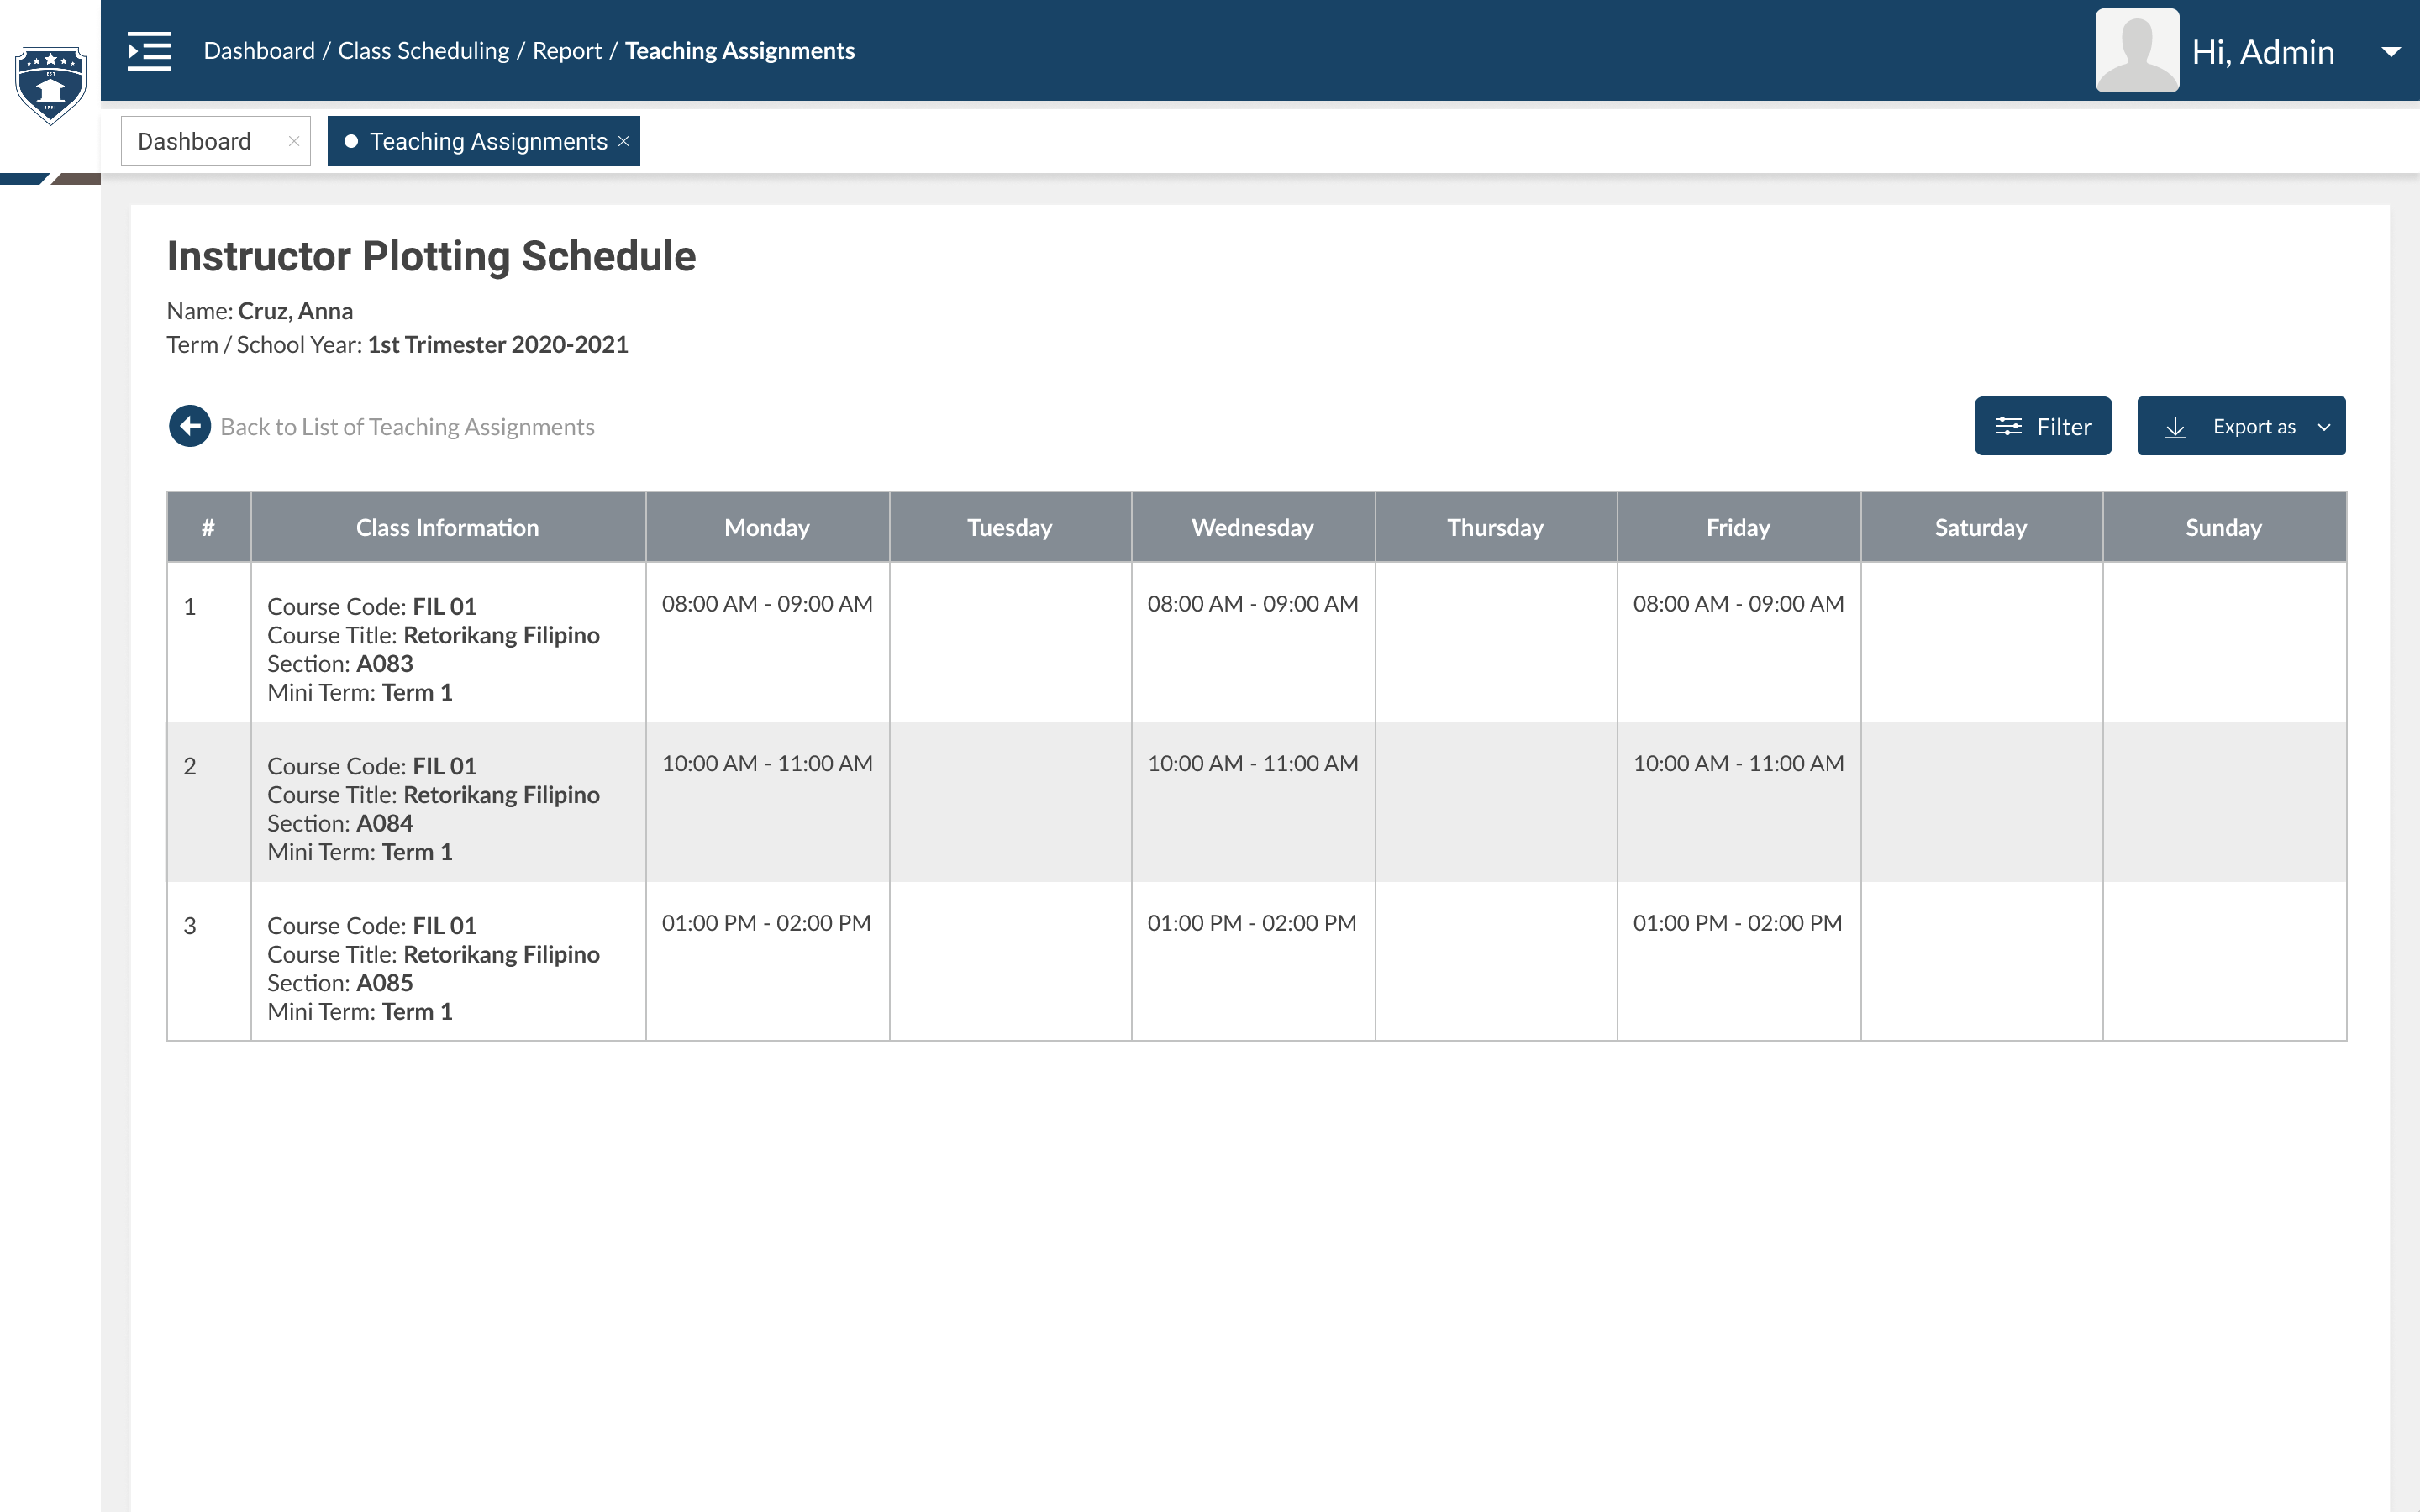Click the Dashboard breadcrumb home link
Image resolution: width=2420 pixels, height=1512 pixels.
click(x=259, y=50)
